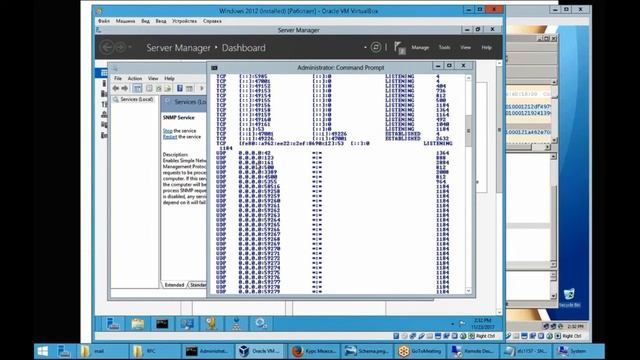The image size is (640, 360).
Task: Open the Server Manager notifications flag
Action: (x=400, y=47)
